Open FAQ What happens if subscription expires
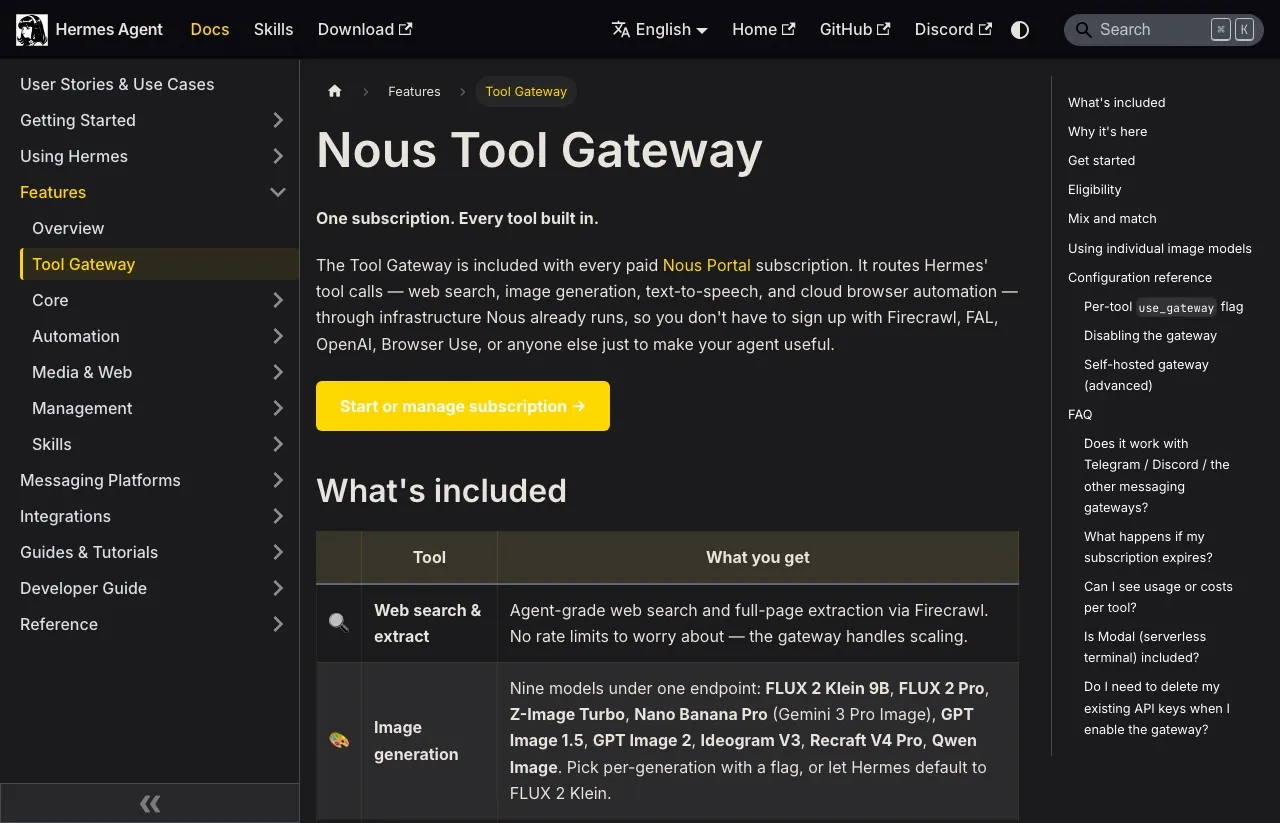1280x823 pixels. [x=1148, y=547]
